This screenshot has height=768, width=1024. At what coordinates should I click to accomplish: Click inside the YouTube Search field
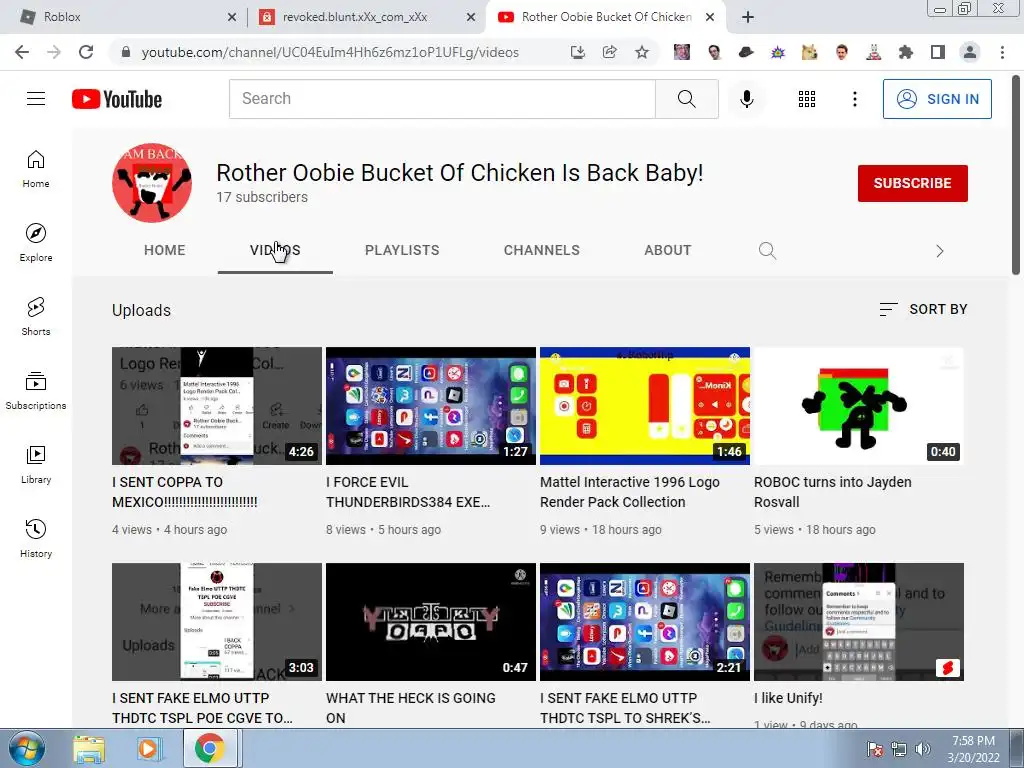click(442, 99)
